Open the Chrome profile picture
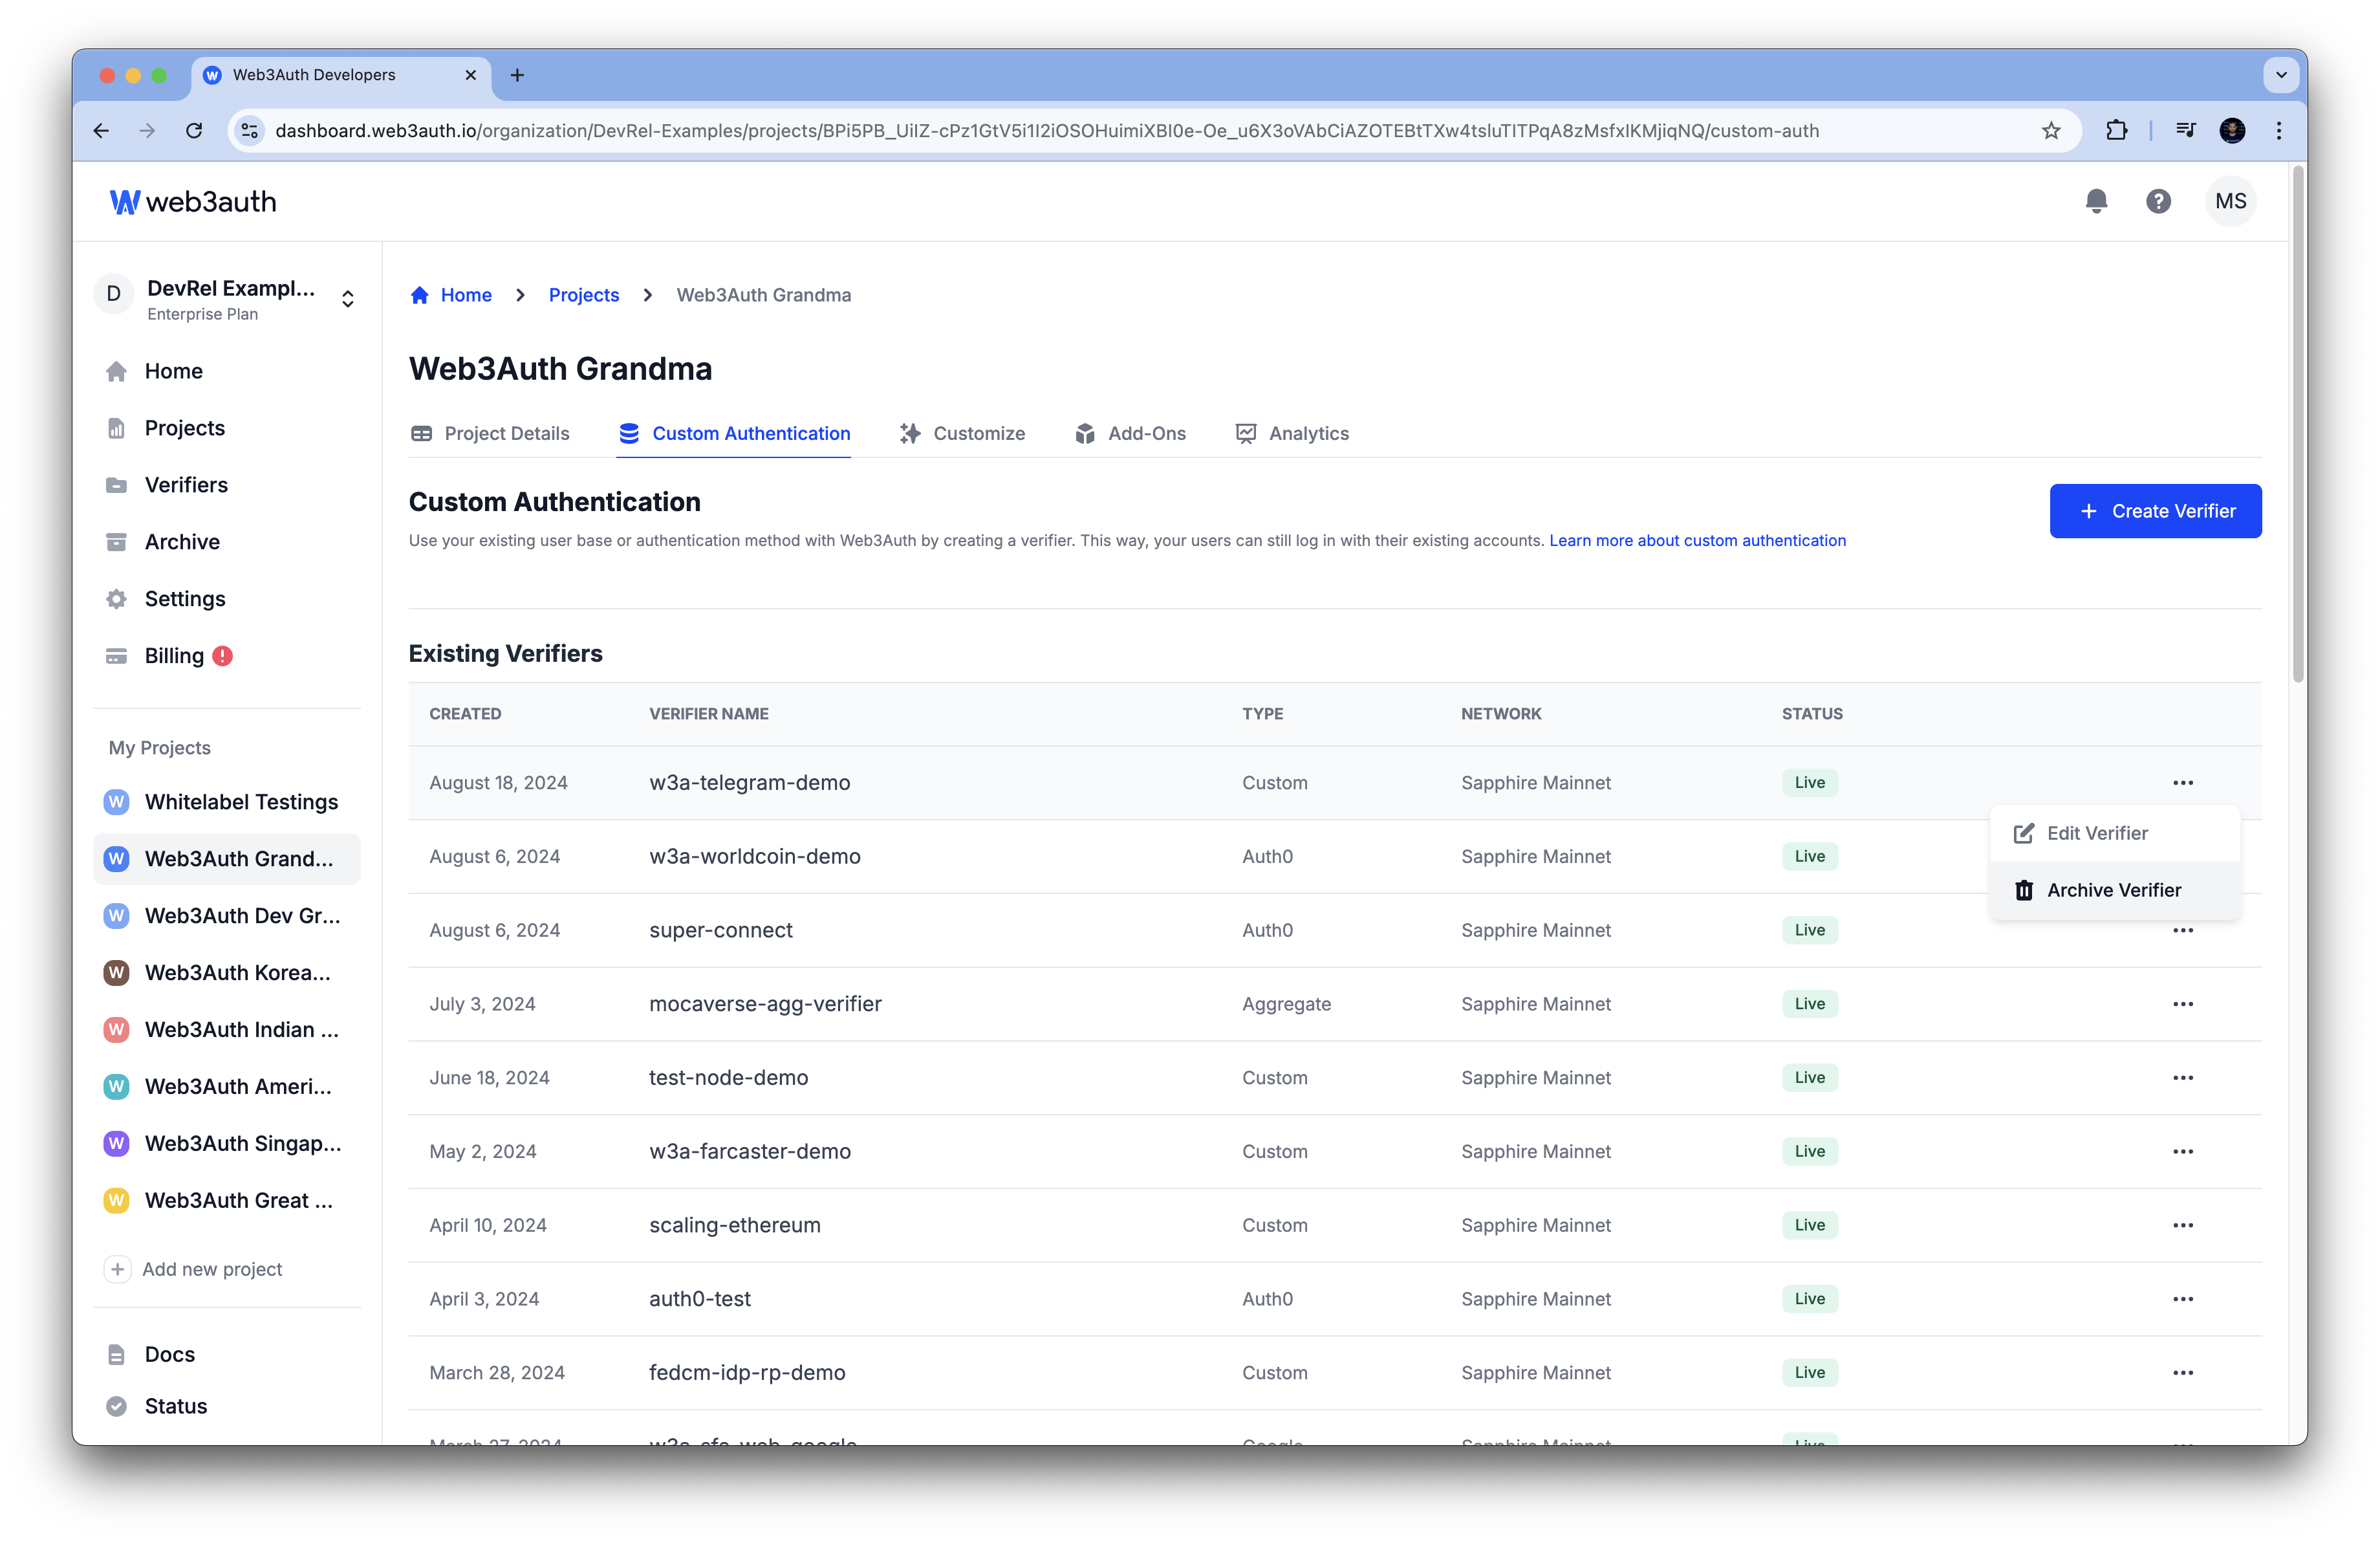This screenshot has width=2380, height=1541. (x=2232, y=131)
